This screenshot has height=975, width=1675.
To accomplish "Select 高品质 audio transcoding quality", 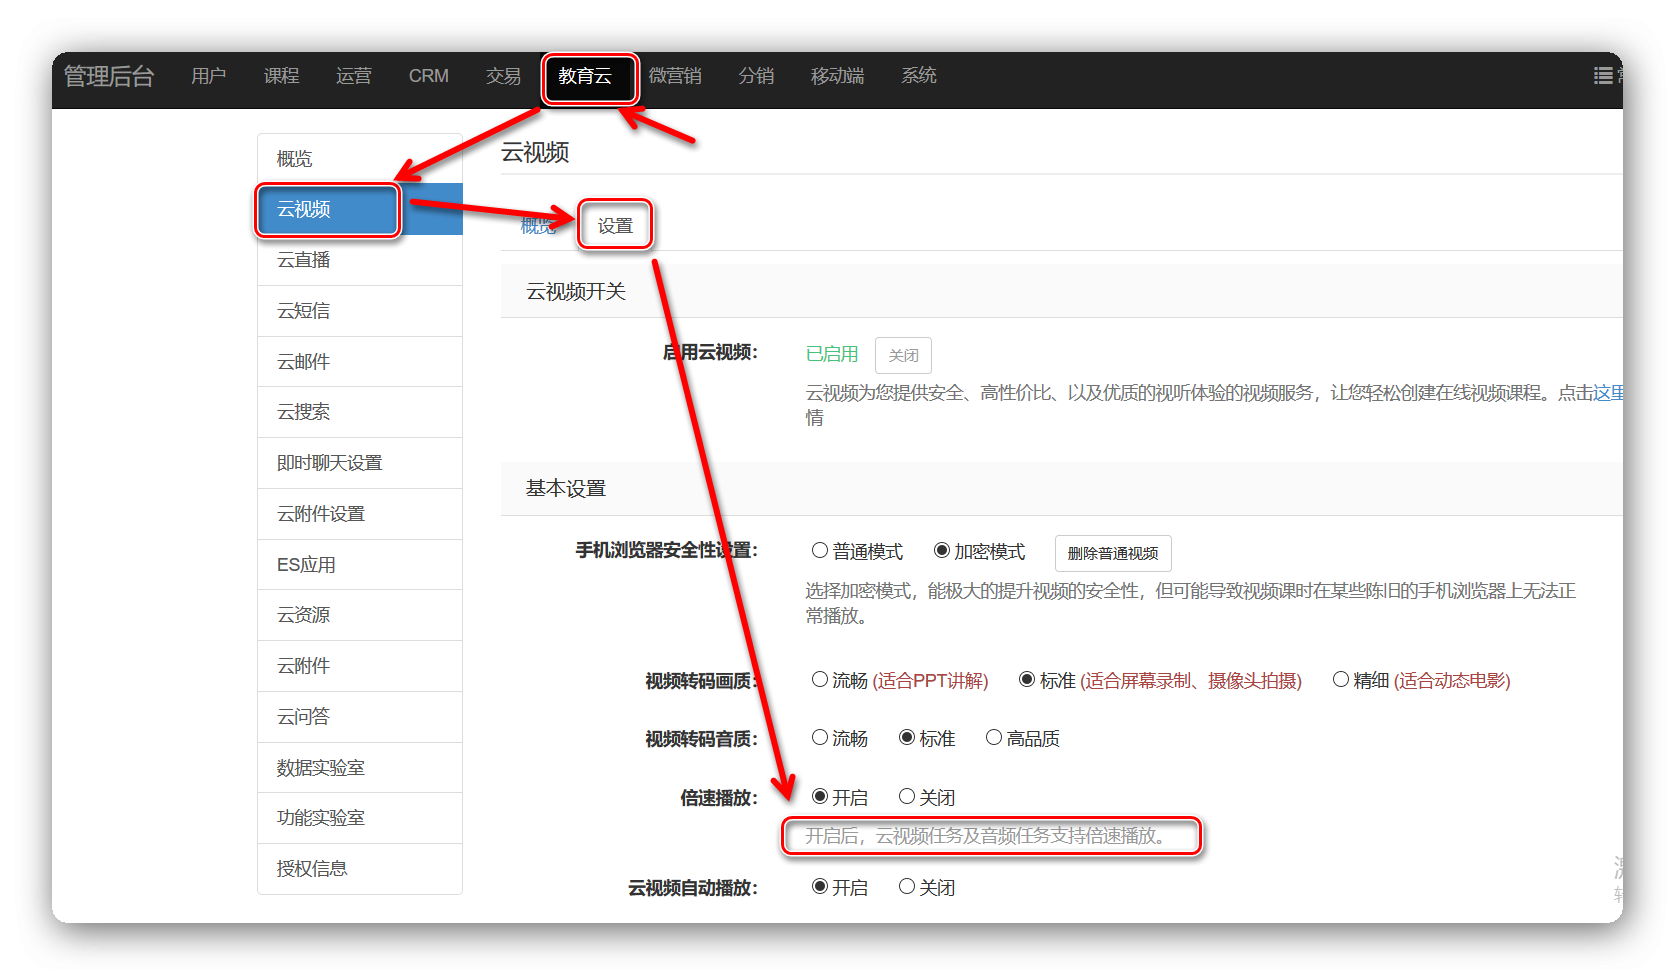I will click(x=994, y=738).
